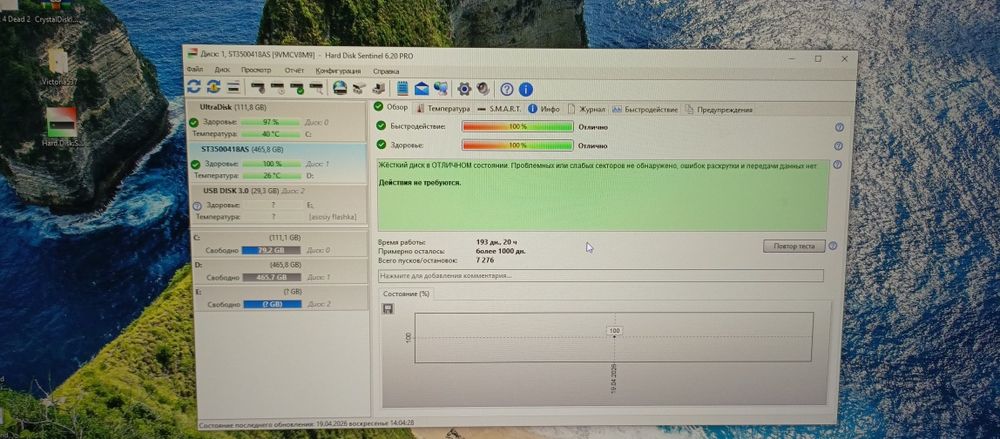Viewport: 1000px width, 439px height.
Task: Open the Отчёт menu
Action: tap(294, 70)
